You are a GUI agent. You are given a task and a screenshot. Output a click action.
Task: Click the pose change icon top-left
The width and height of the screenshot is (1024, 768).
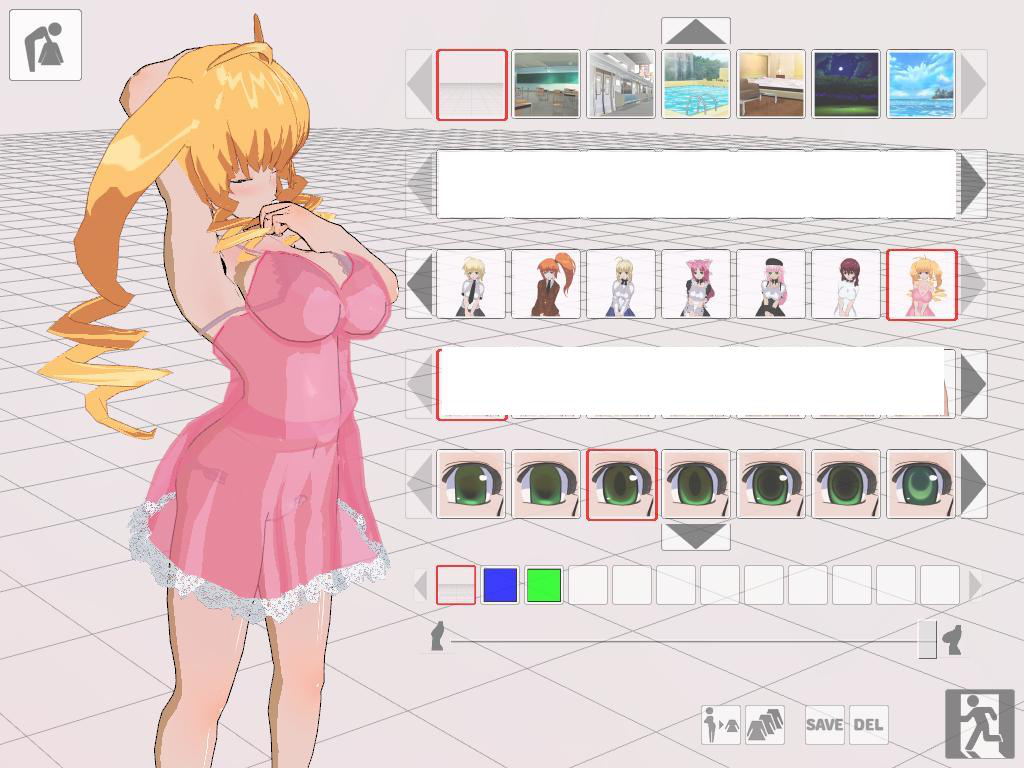45,45
